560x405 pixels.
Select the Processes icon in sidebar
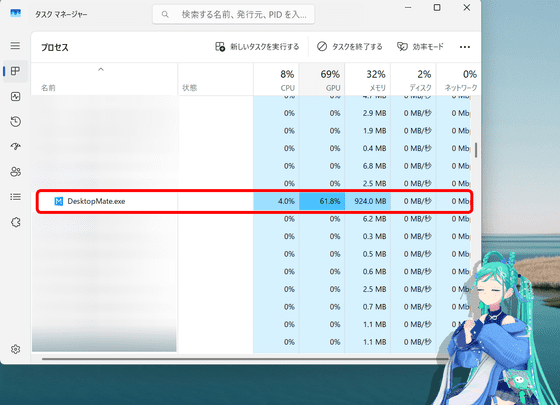15,71
